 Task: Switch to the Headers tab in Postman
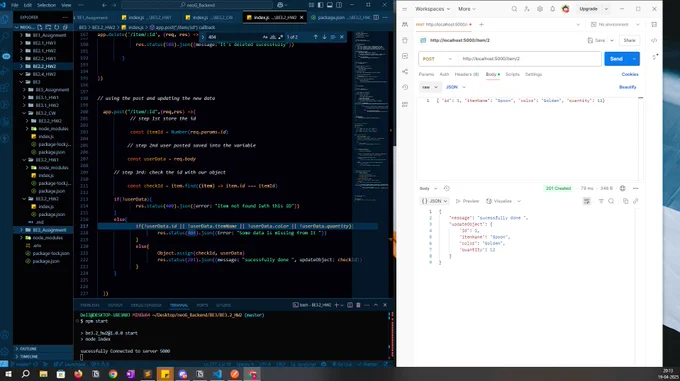point(466,75)
